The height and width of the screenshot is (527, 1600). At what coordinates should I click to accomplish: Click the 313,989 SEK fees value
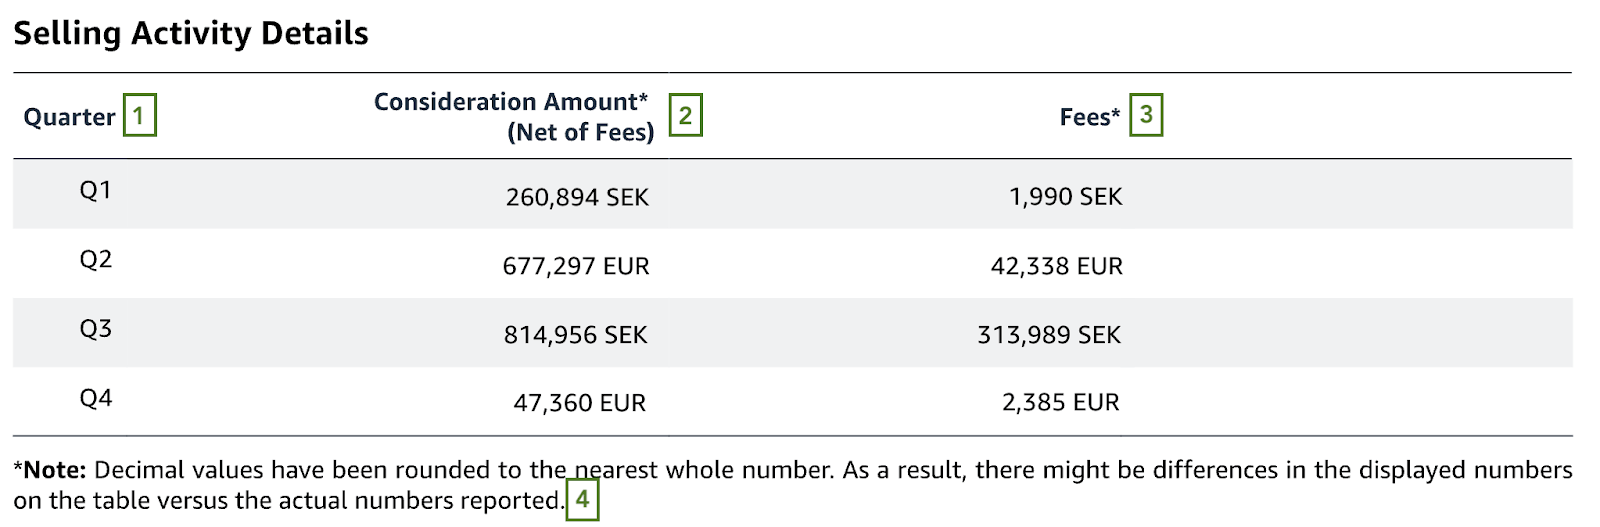pos(1049,335)
